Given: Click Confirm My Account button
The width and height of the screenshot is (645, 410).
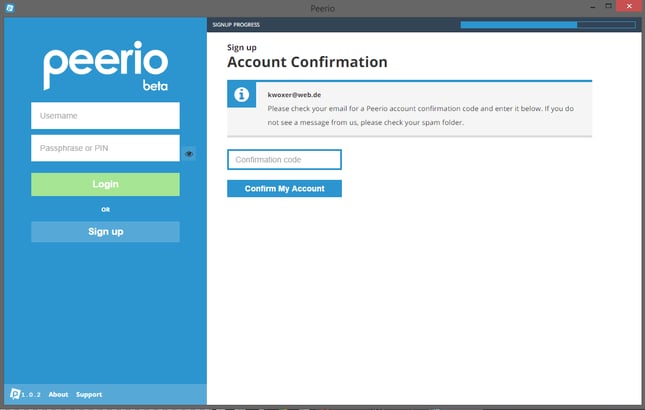Looking at the screenshot, I should [x=284, y=188].
